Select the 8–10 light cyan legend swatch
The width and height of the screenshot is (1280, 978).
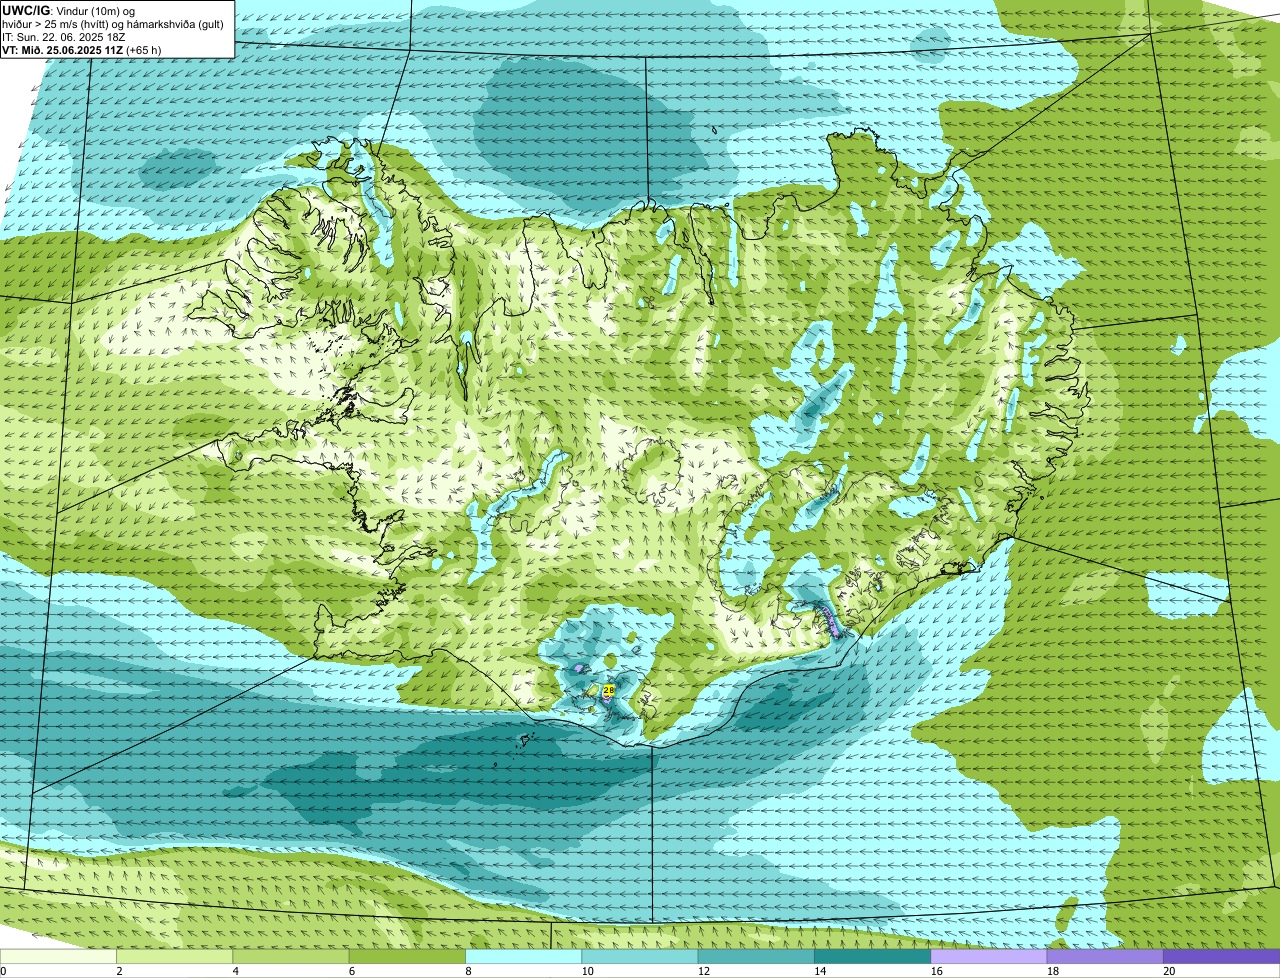point(523,957)
